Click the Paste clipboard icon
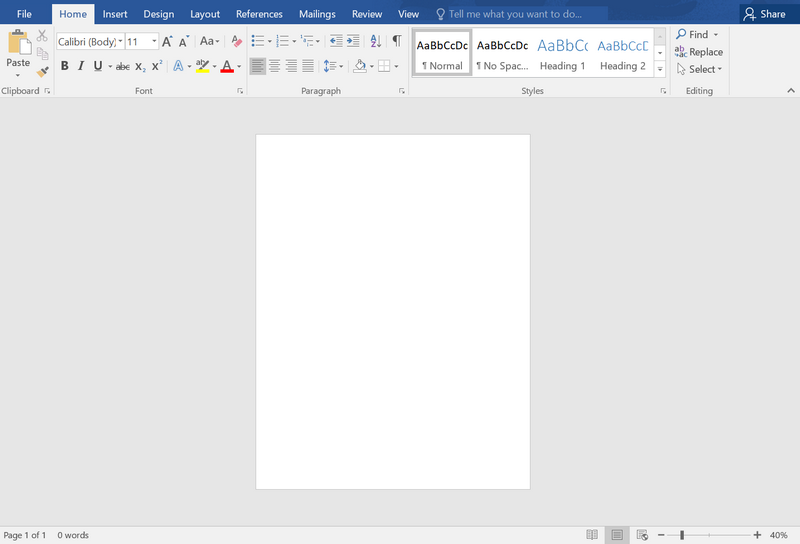Screen dimensions: 800x544 (x=19, y=42)
